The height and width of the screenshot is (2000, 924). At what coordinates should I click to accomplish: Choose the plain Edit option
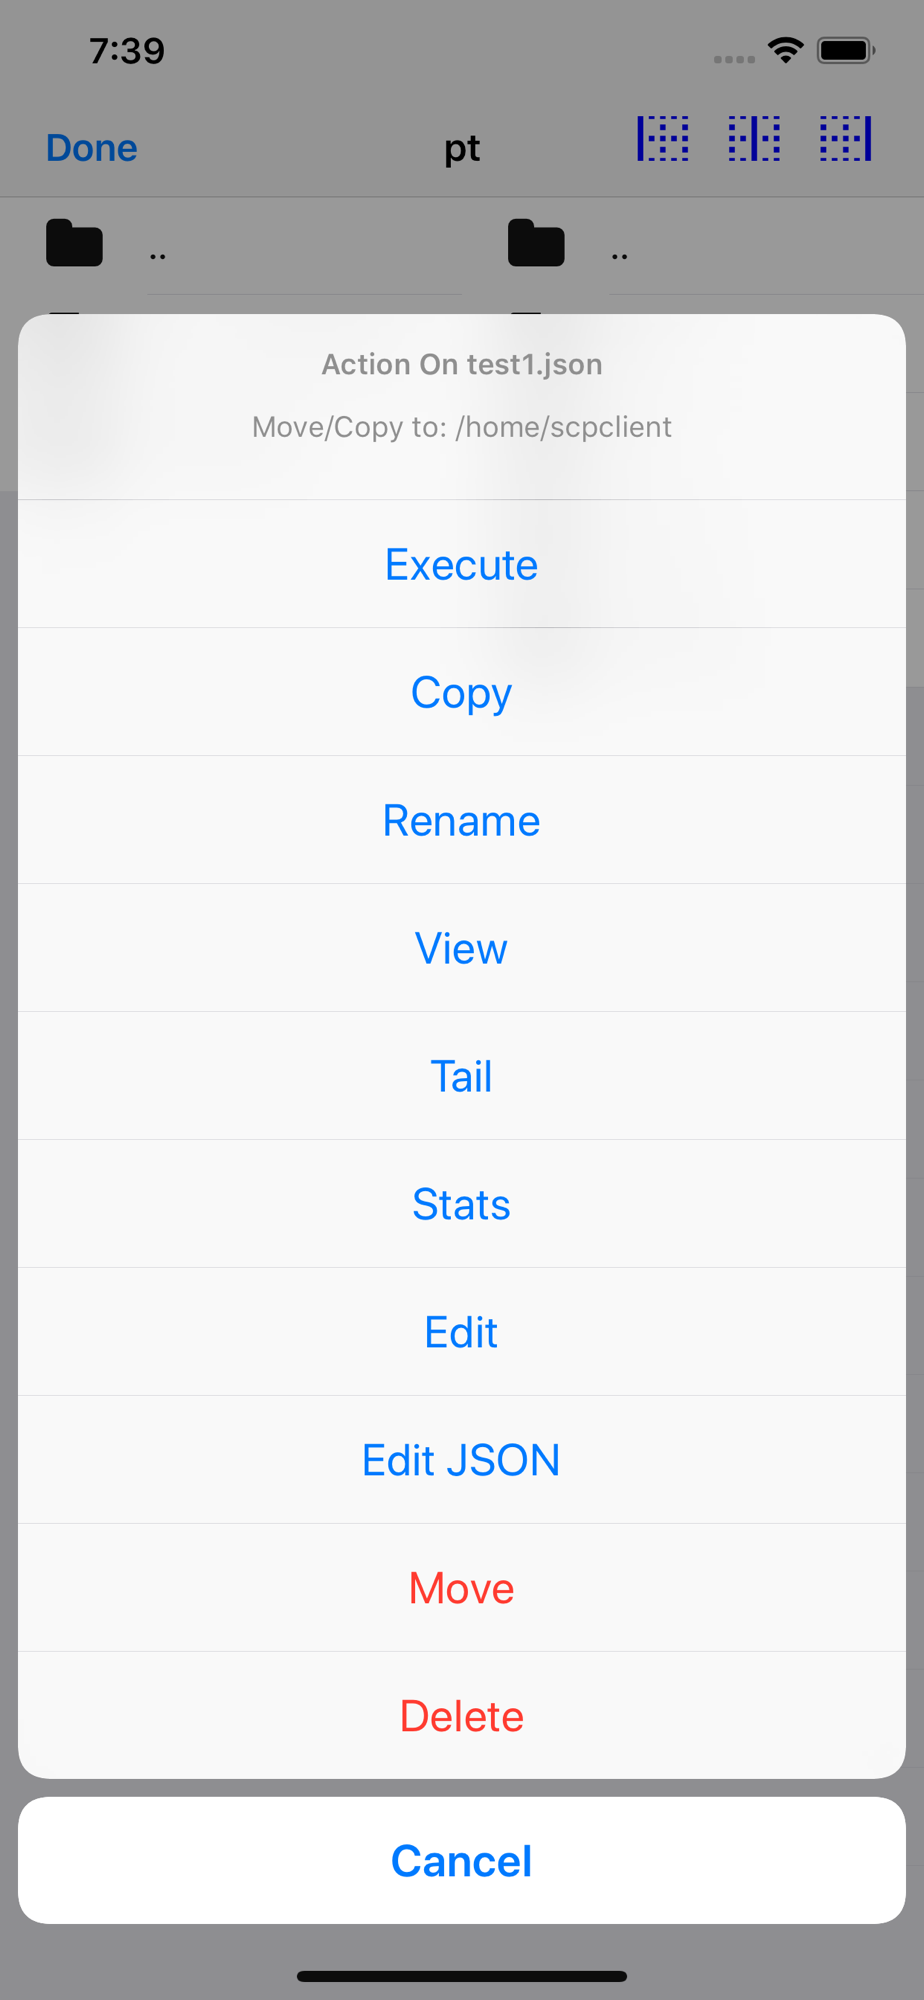tap(462, 1332)
